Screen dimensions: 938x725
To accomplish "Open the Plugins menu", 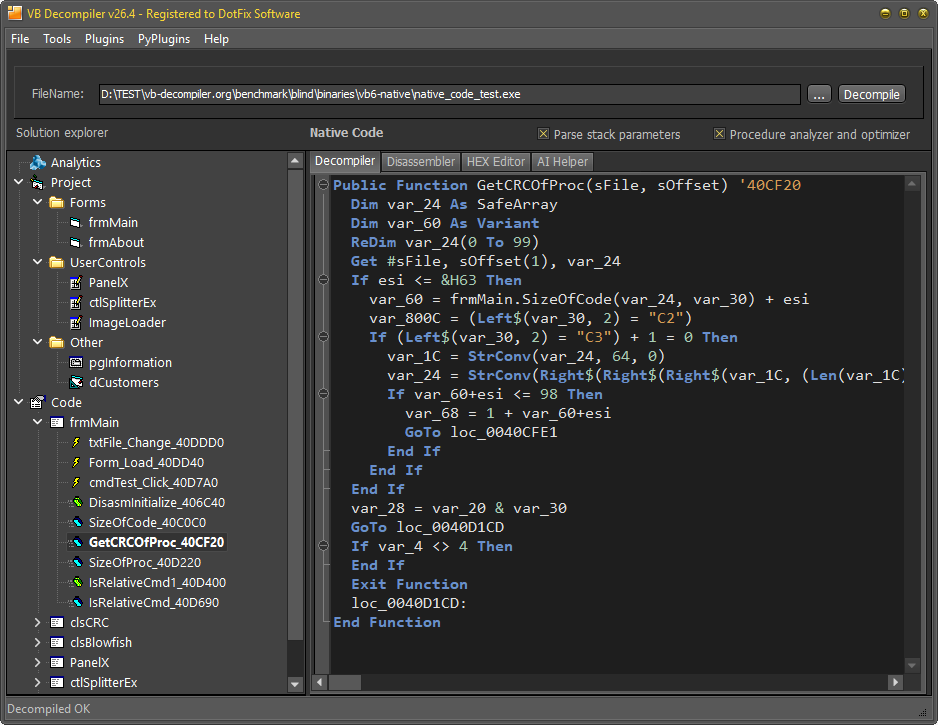I will [x=104, y=39].
